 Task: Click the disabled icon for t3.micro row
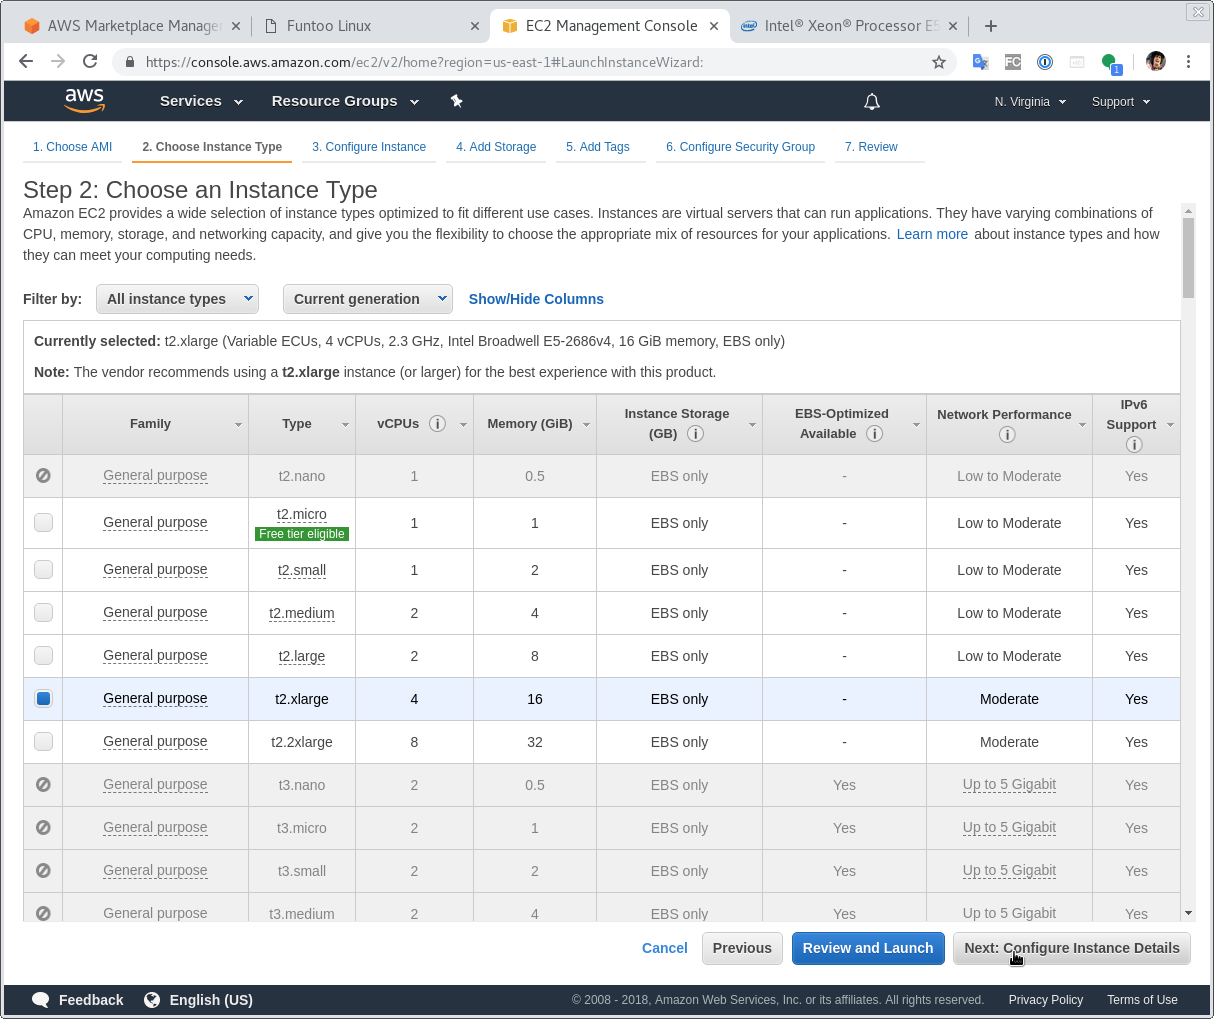(x=43, y=828)
